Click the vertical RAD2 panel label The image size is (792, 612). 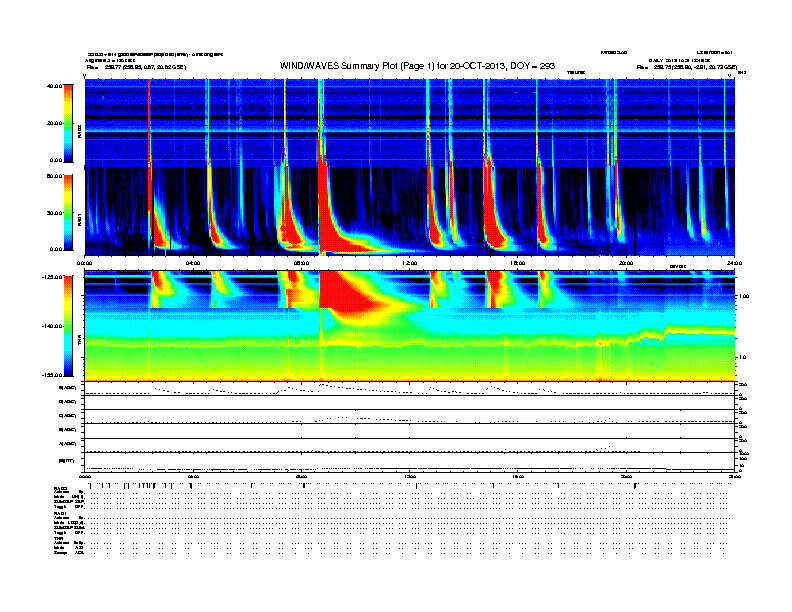(x=79, y=132)
